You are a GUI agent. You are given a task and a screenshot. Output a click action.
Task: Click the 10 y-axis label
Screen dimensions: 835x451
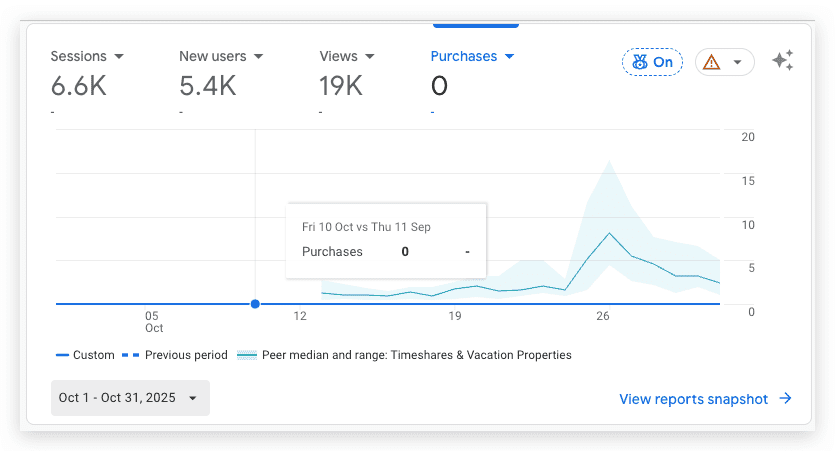point(748,225)
